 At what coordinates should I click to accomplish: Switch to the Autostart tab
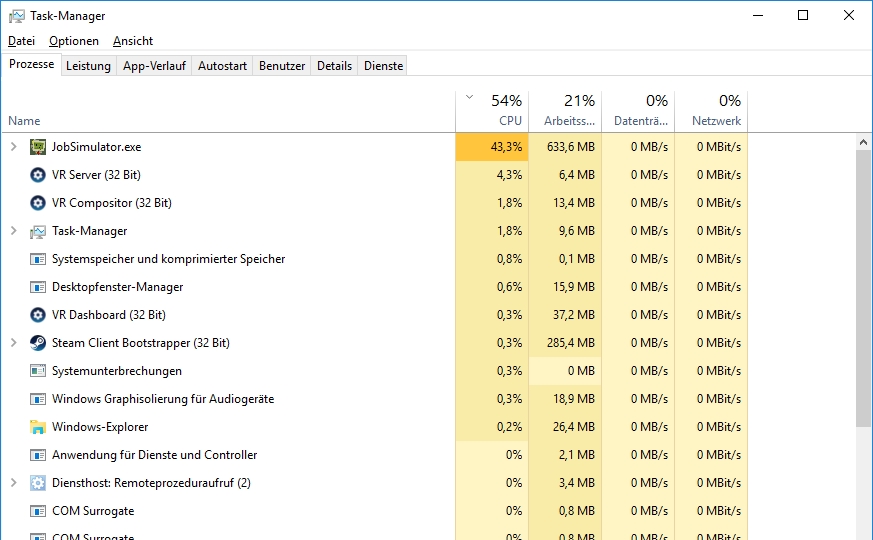point(222,66)
